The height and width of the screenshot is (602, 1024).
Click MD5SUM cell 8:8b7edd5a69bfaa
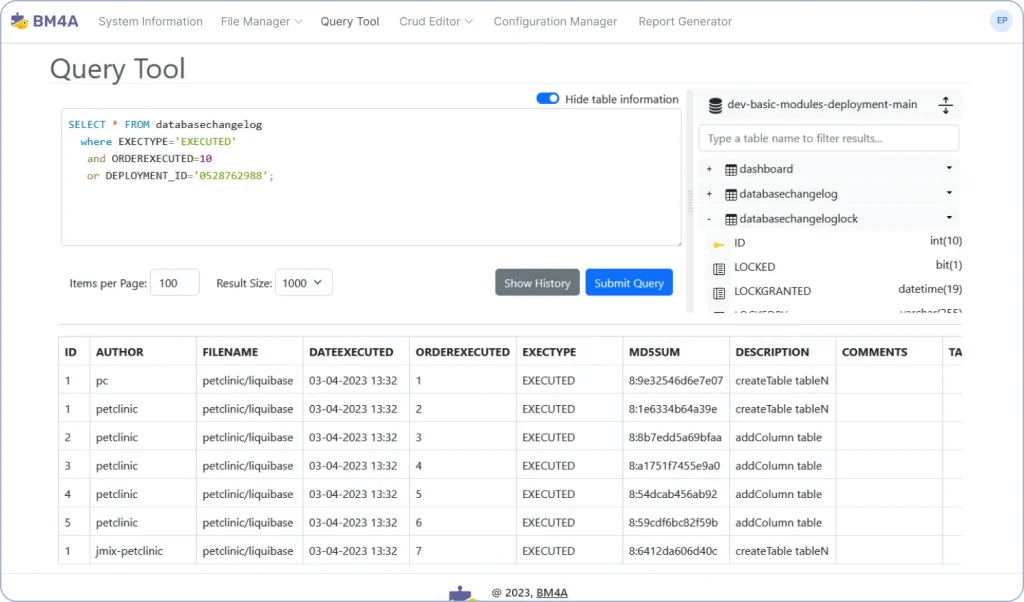pyautogui.click(x=675, y=437)
